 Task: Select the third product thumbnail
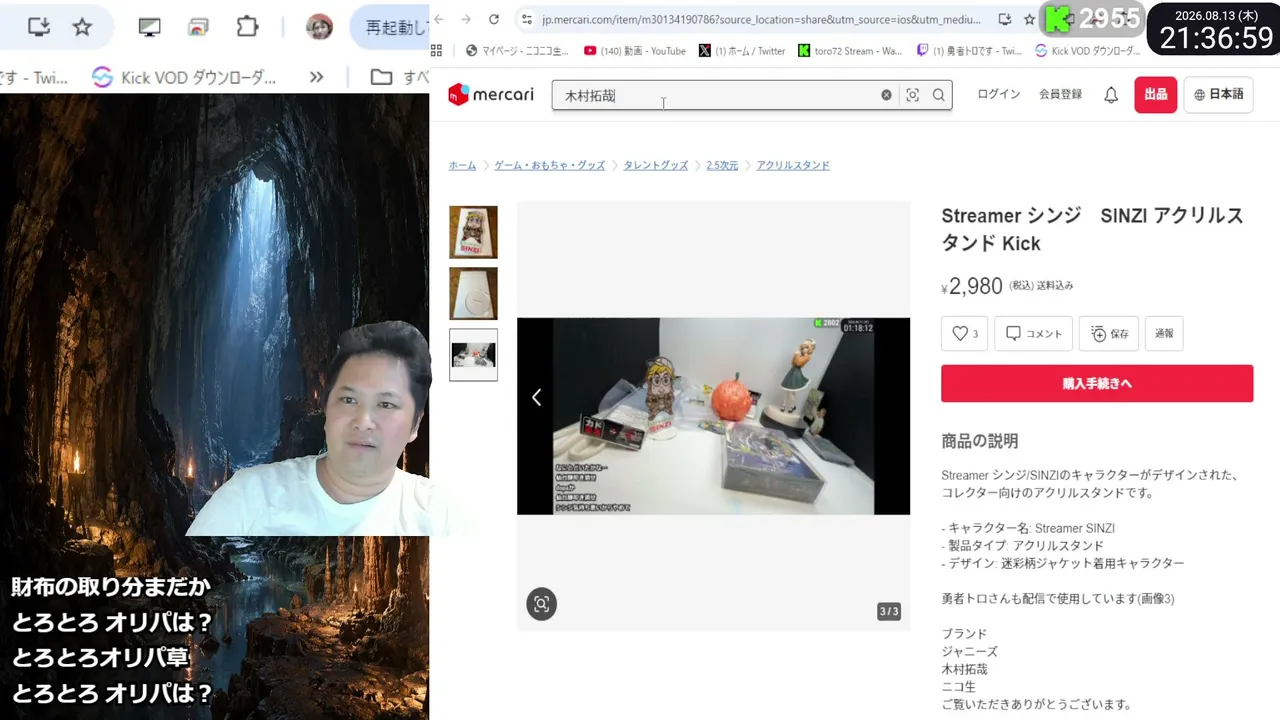click(473, 355)
